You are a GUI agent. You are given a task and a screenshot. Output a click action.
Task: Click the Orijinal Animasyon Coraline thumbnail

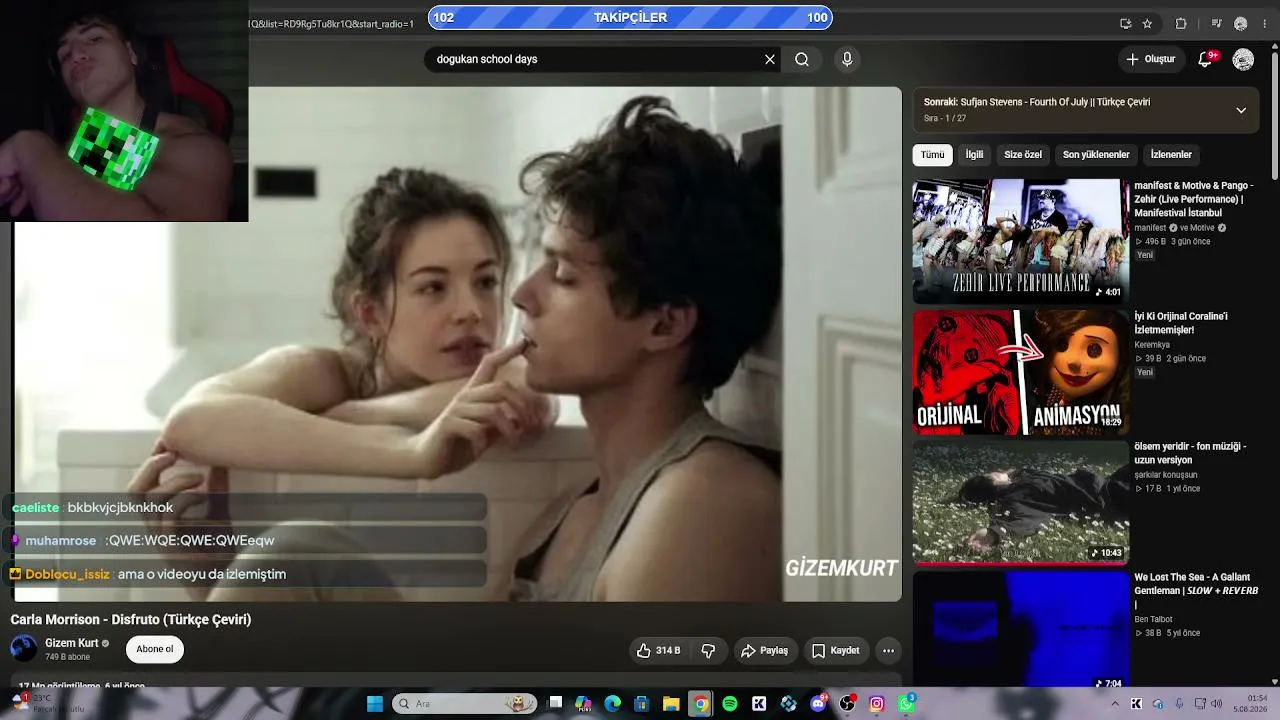[1020, 372]
